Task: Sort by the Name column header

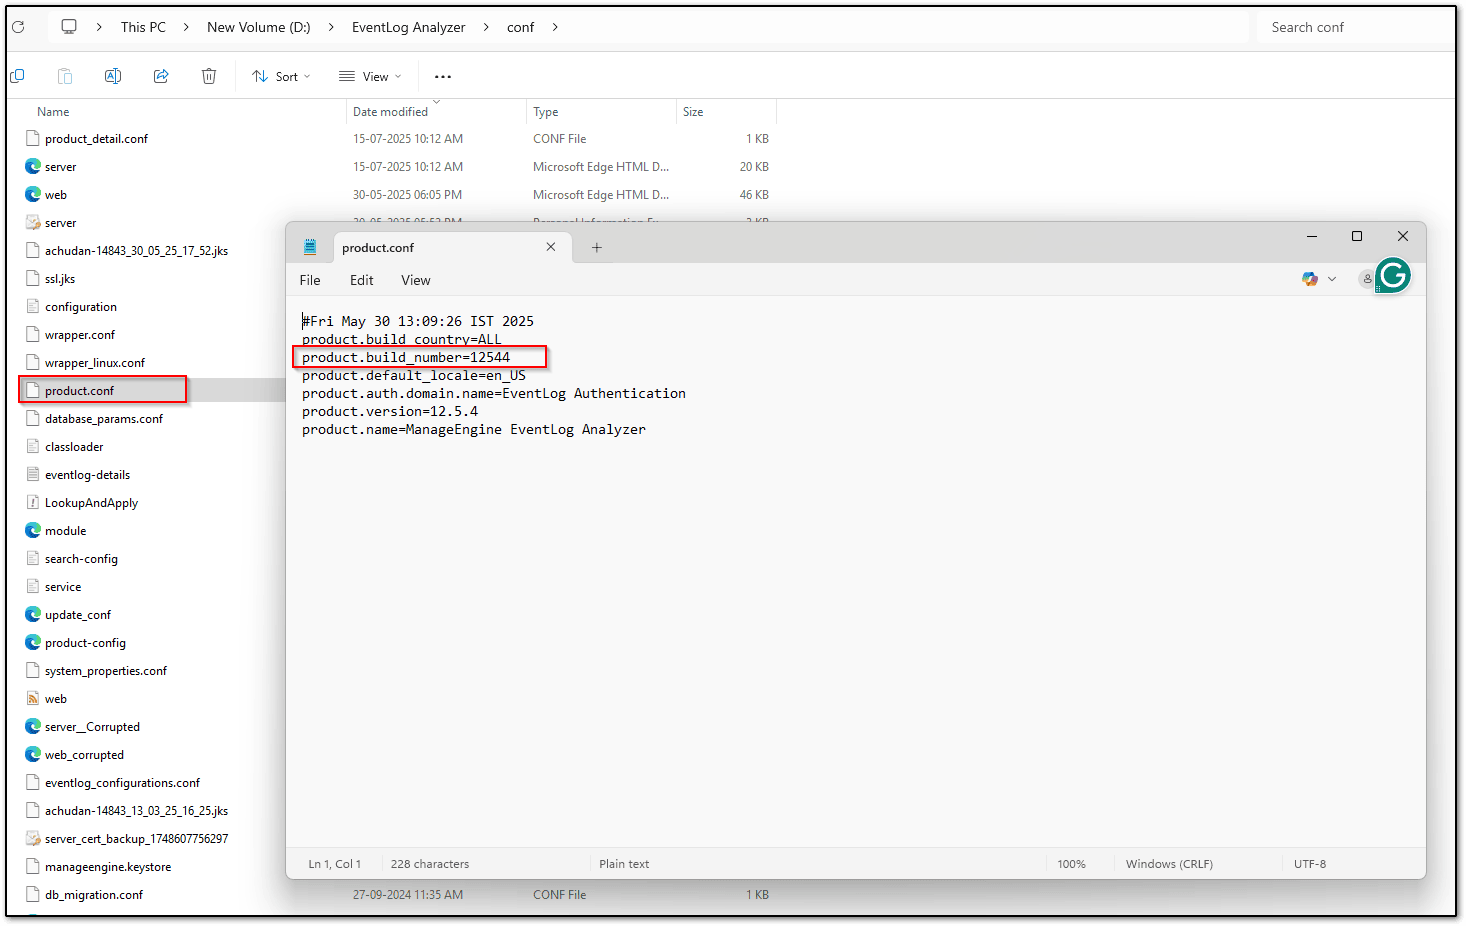Action: [53, 112]
